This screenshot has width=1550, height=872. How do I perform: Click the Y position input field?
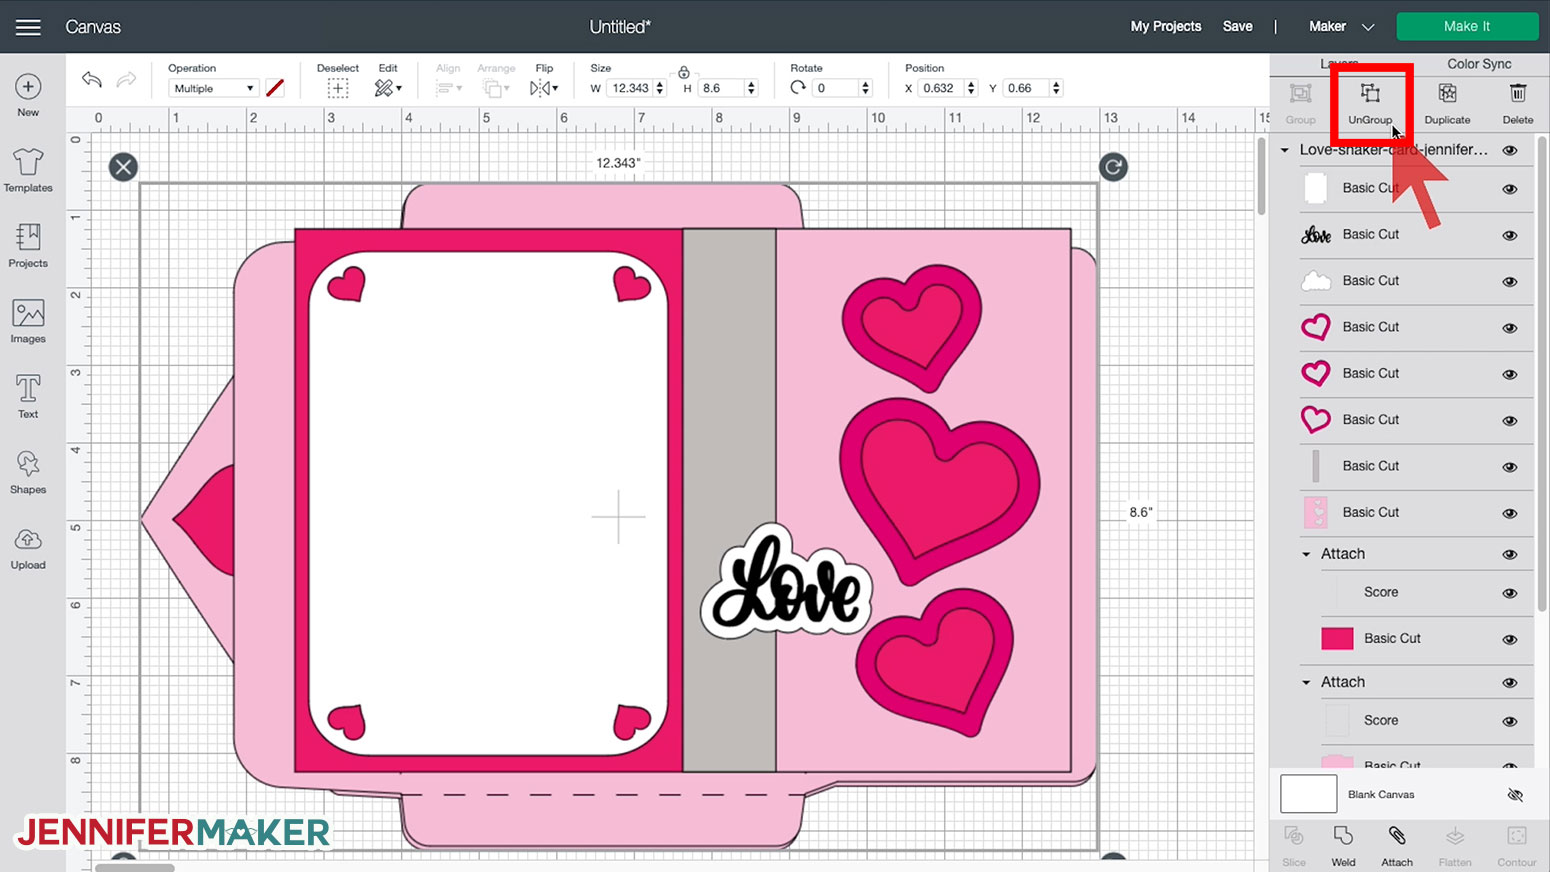tap(1025, 88)
